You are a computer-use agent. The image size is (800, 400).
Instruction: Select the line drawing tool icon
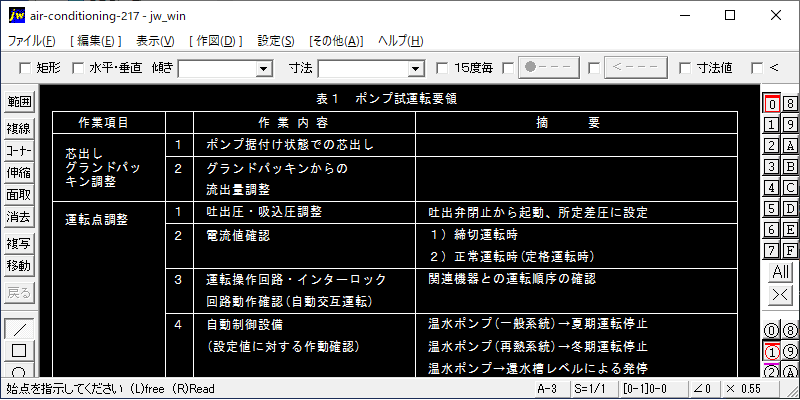point(19,328)
